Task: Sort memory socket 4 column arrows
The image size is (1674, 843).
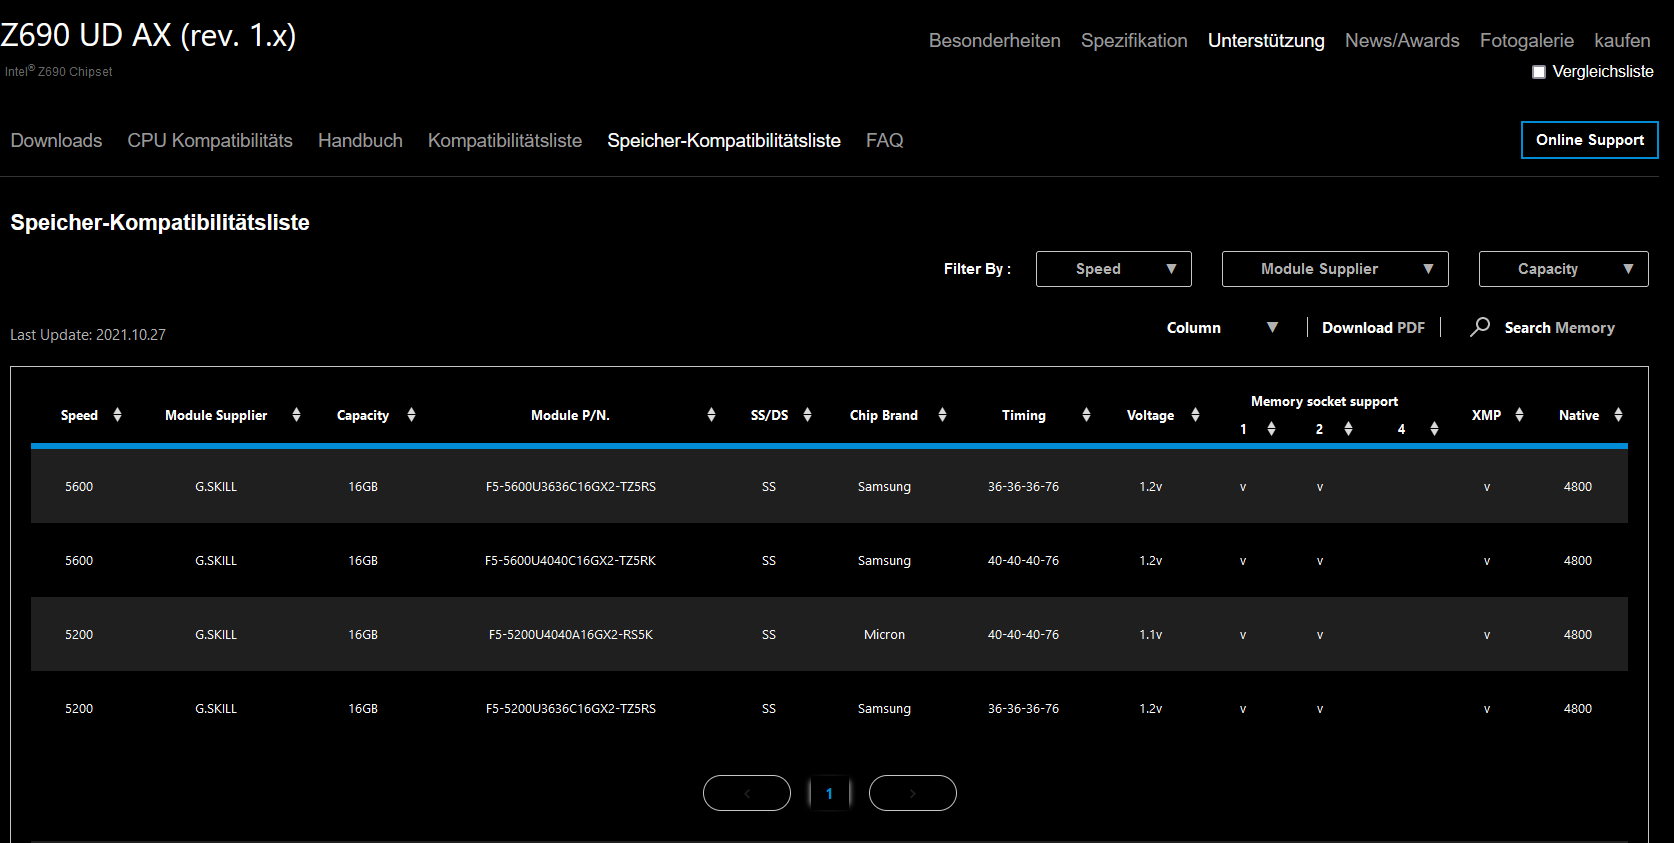Action: pos(1434,429)
